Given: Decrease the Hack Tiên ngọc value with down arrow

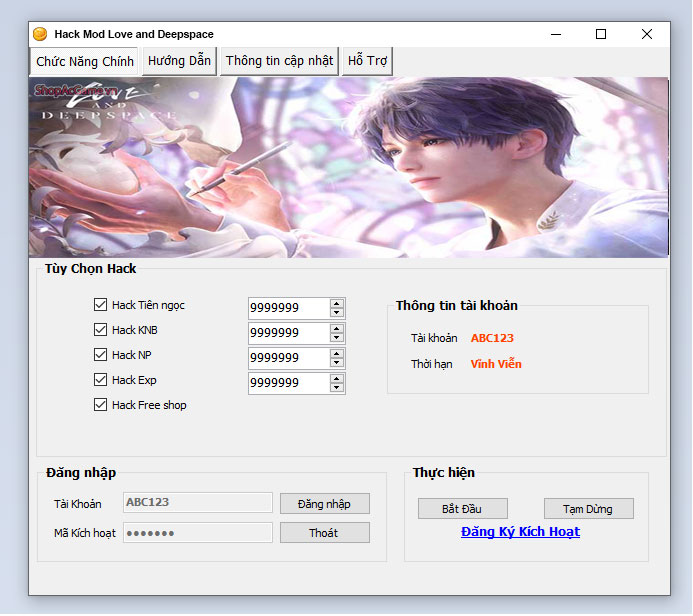Looking at the screenshot, I should (x=337, y=312).
